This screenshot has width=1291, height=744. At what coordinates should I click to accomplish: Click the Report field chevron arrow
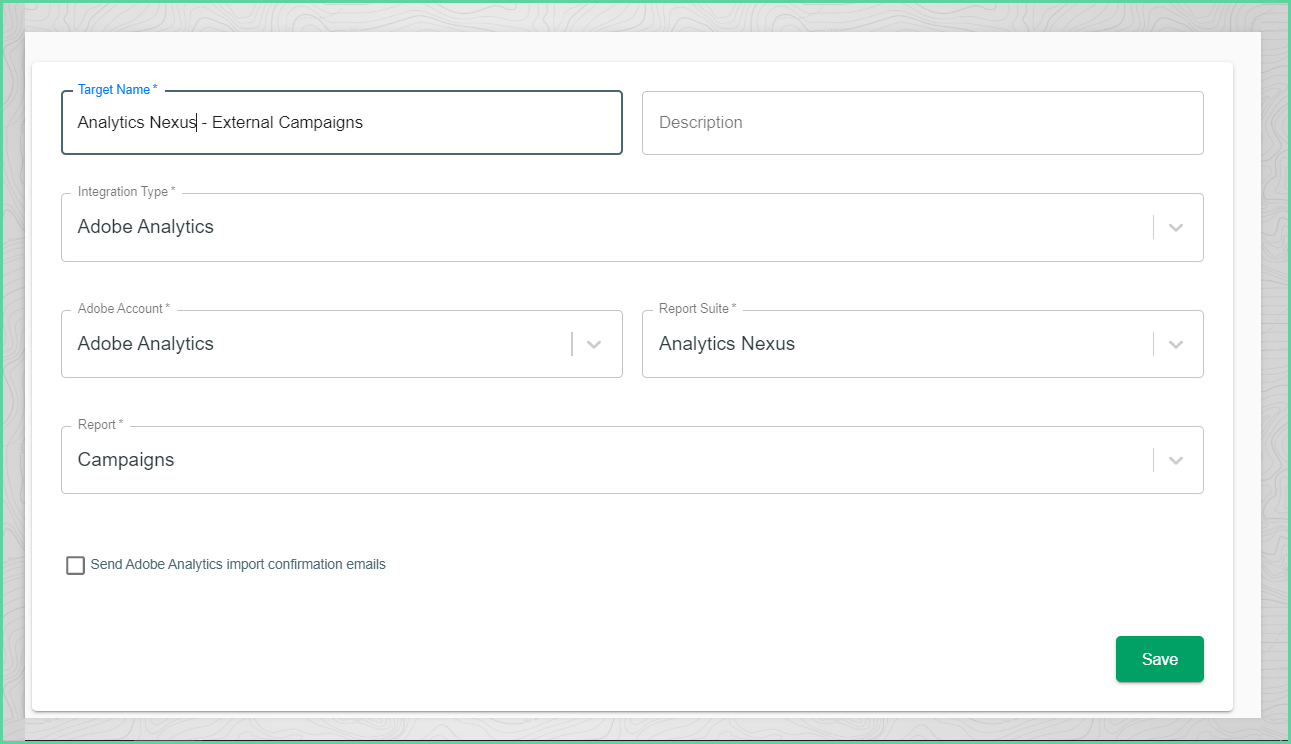[1176, 460]
